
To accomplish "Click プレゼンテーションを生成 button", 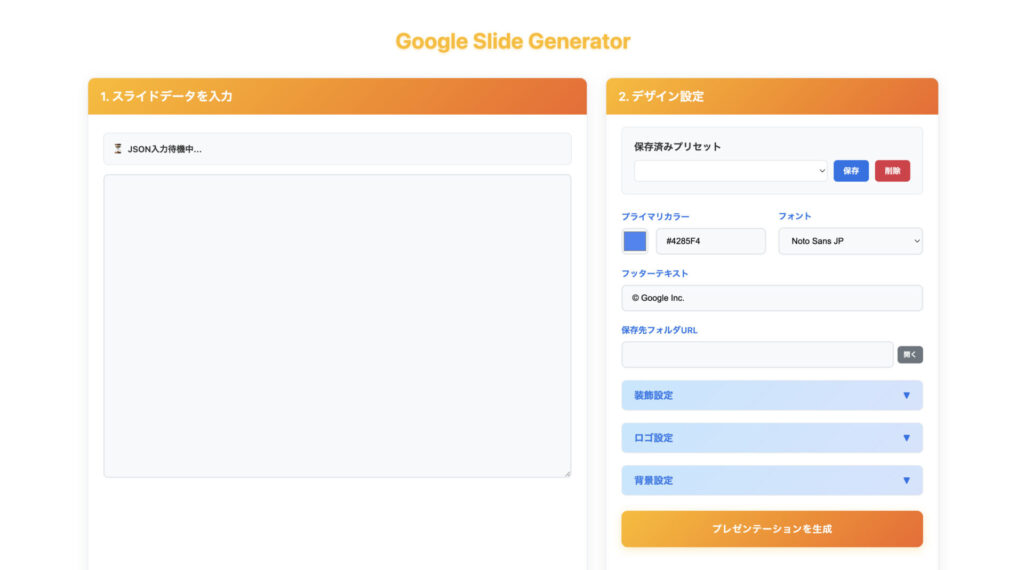I will coord(771,529).
